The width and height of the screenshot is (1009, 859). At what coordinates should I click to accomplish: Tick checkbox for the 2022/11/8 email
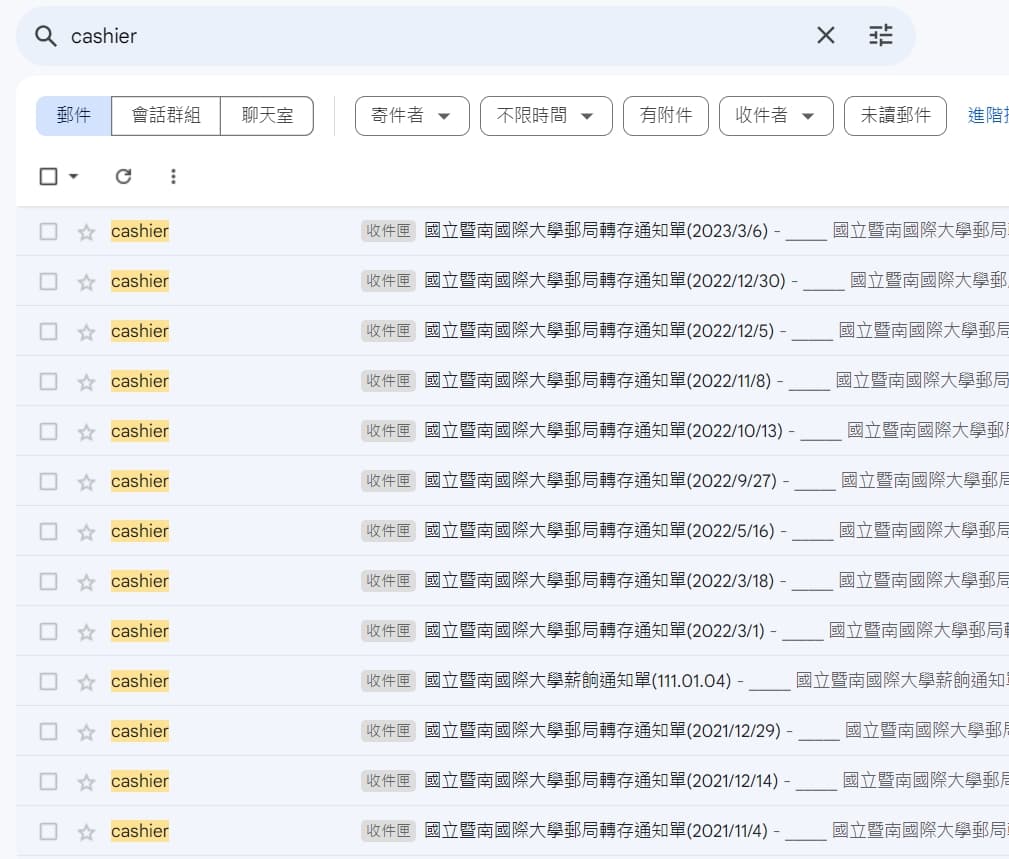pos(48,382)
